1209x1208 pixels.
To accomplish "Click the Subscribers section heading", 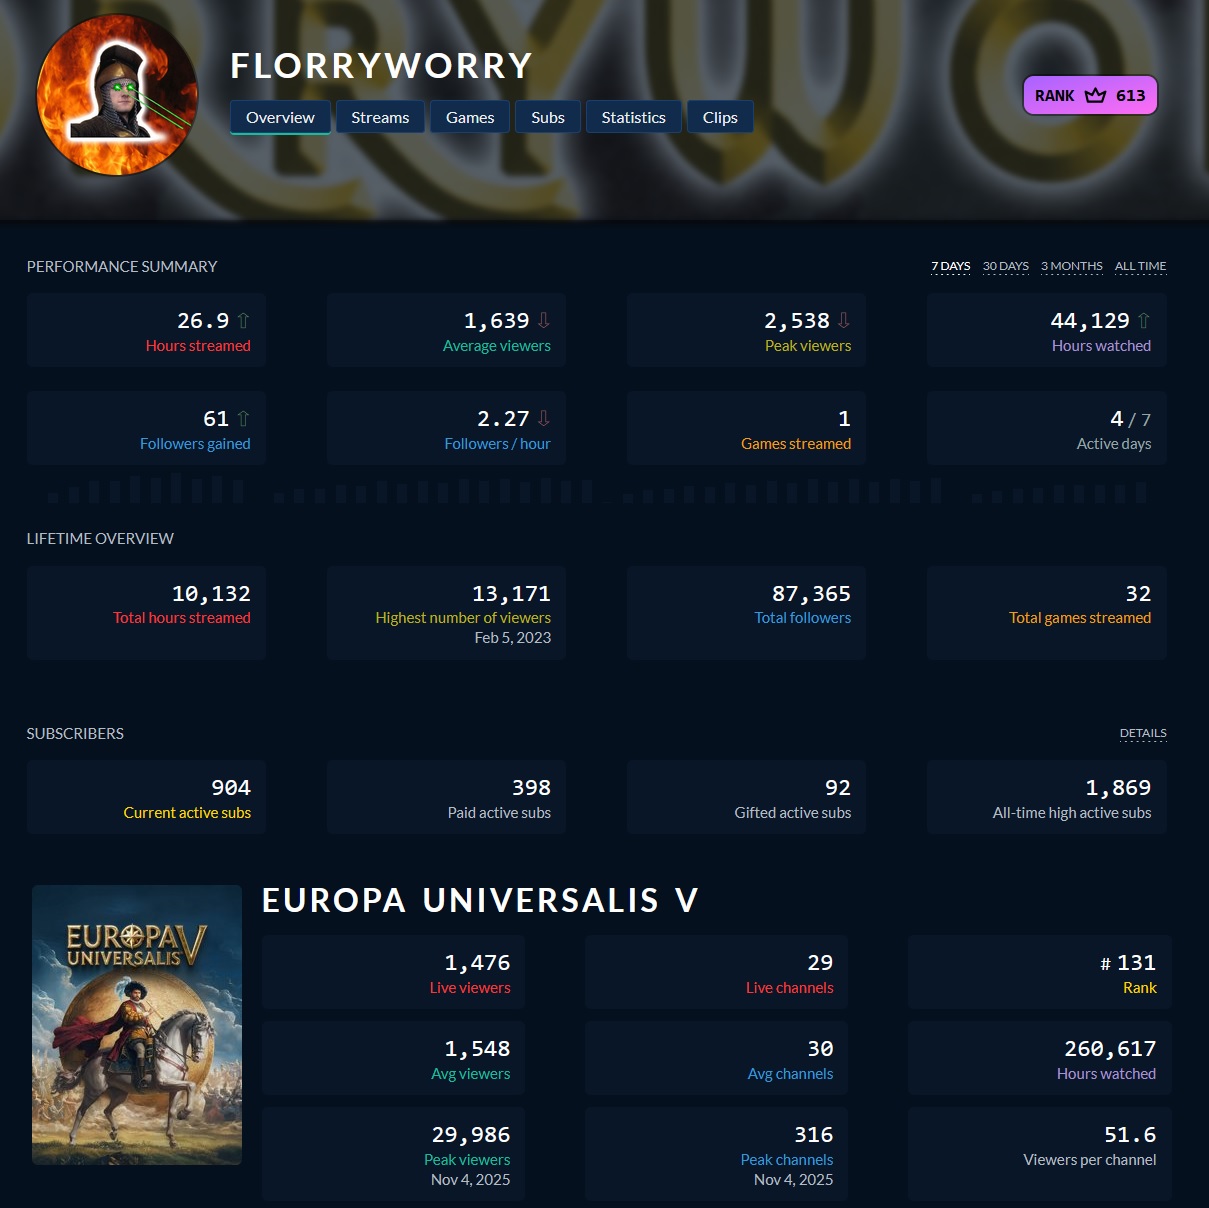I will point(75,734).
